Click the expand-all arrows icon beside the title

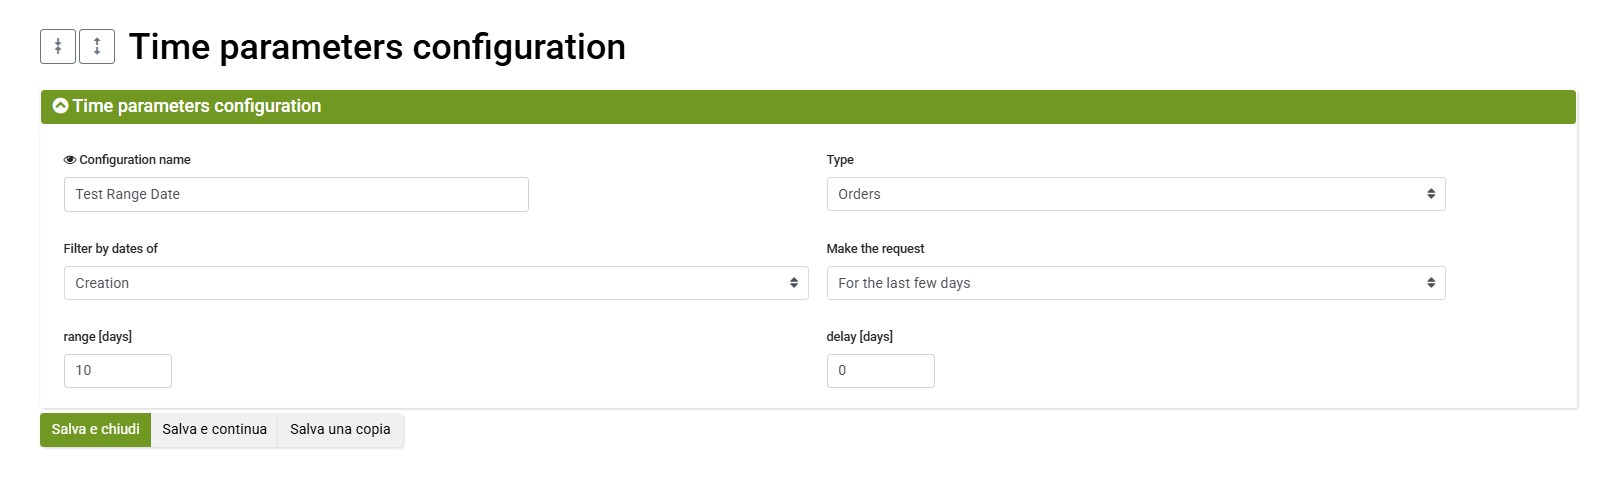pos(97,46)
